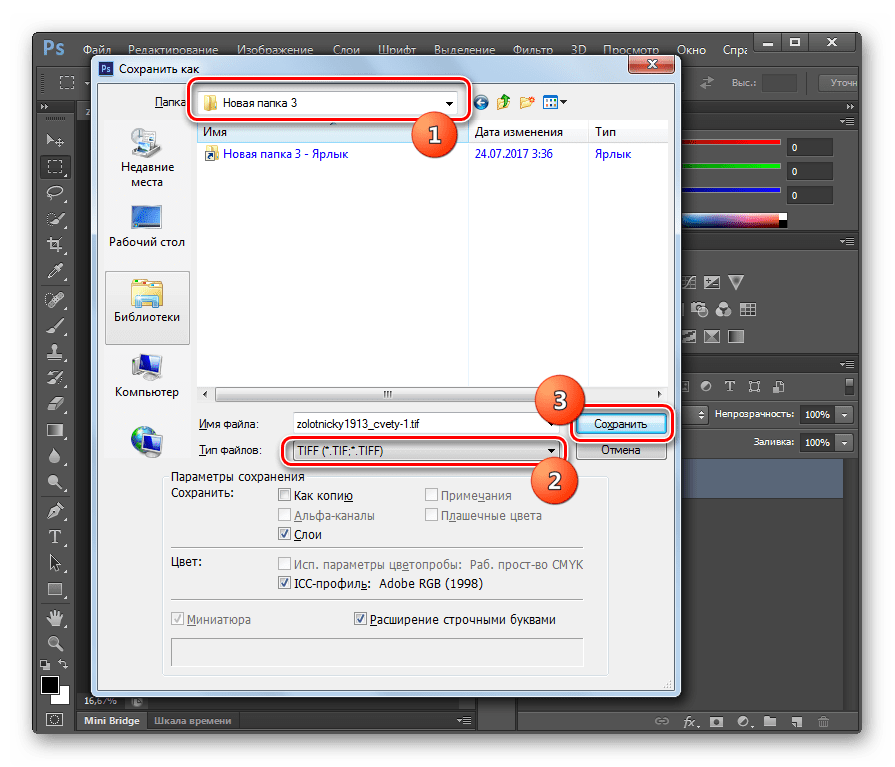The width and height of the screenshot is (895, 767).
Task: Select the Zoom tool
Action: pyautogui.click(x=55, y=644)
